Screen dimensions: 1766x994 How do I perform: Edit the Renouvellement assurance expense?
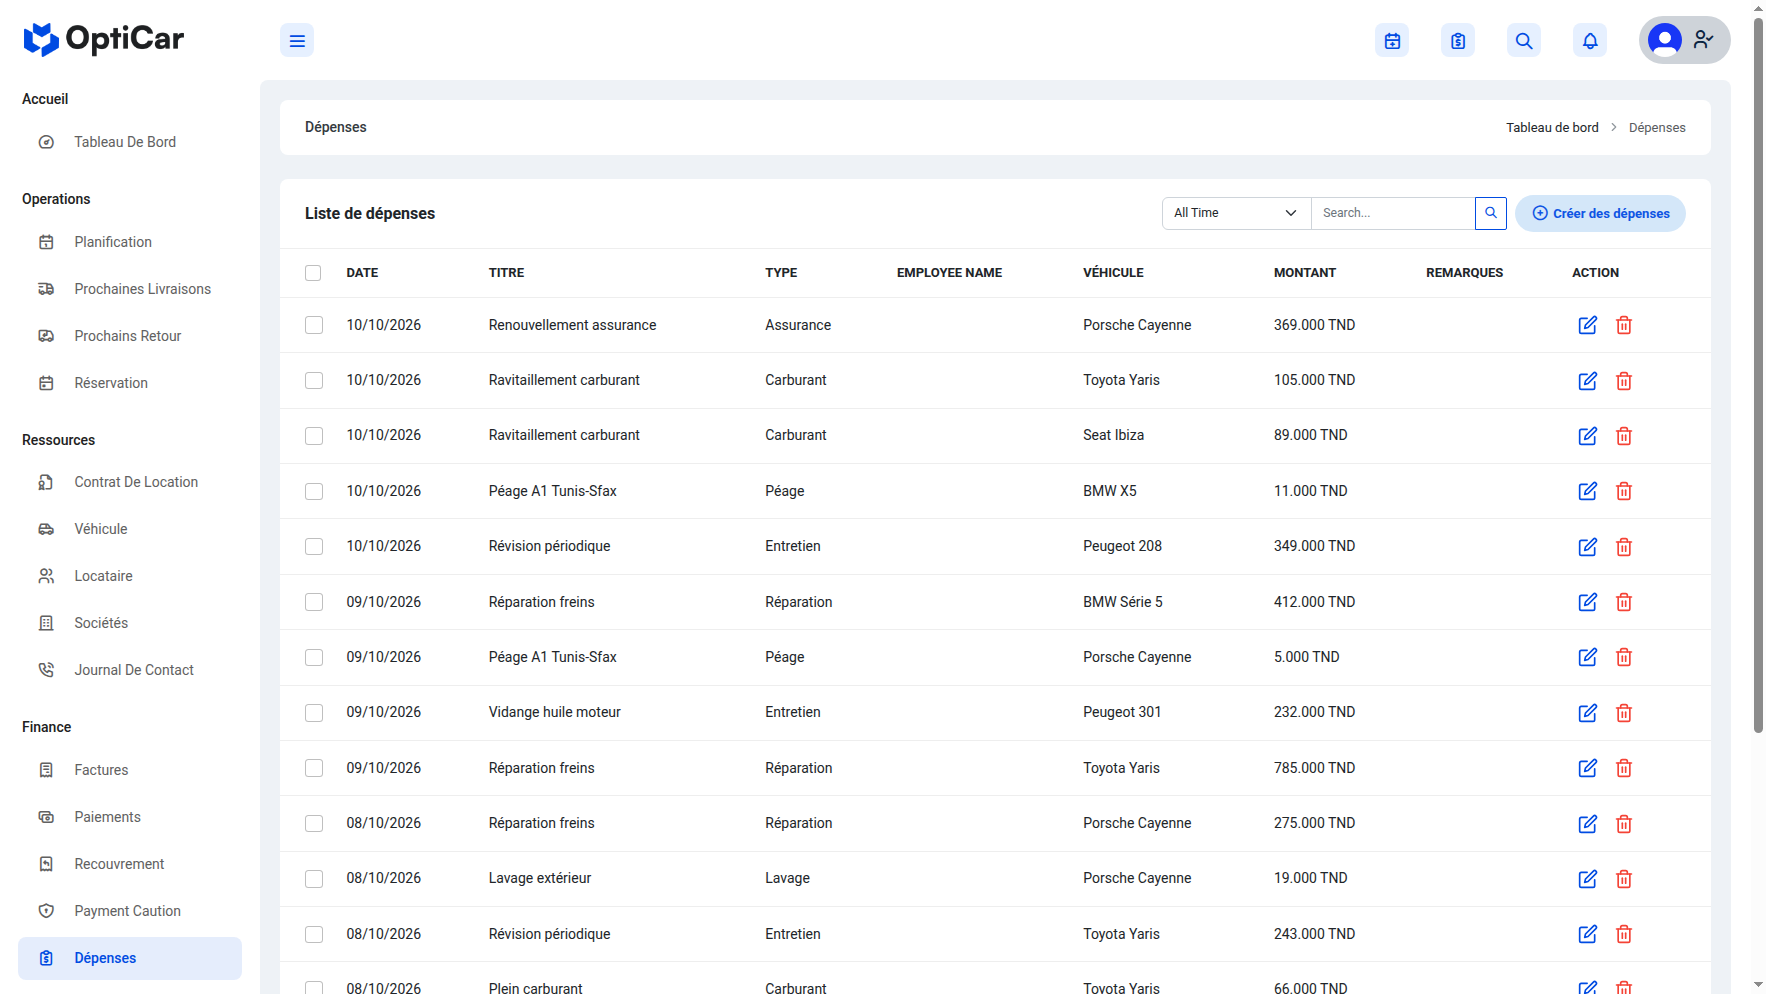pyautogui.click(x=1588, y=325)
